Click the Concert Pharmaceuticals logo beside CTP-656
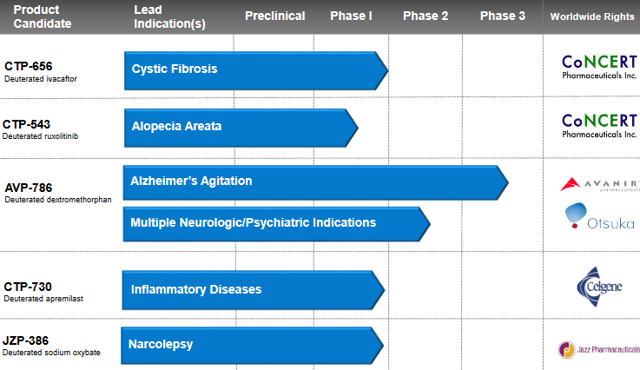 tap(600, 67)
